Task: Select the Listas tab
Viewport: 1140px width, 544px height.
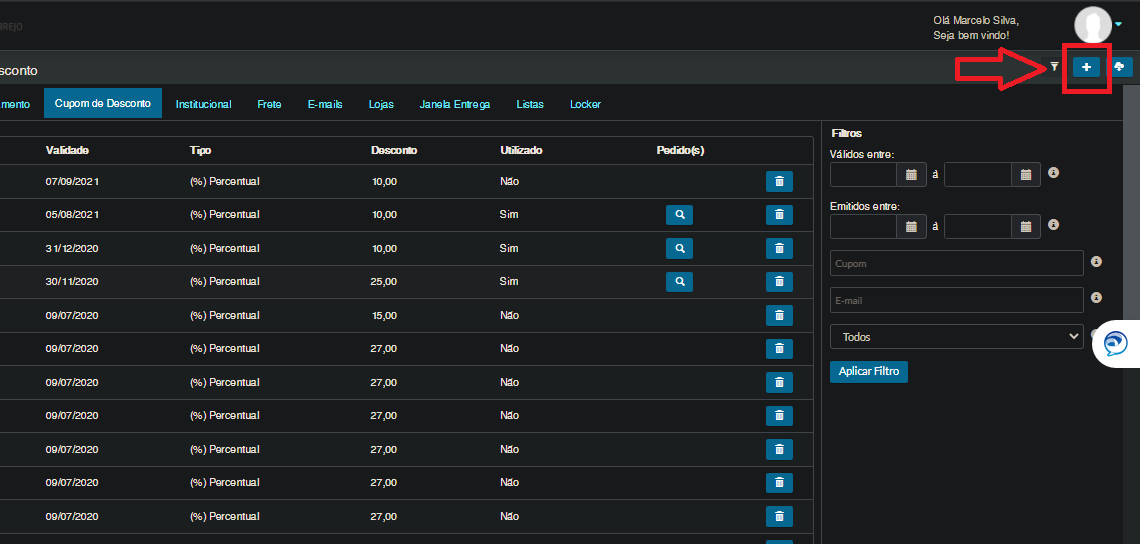Action: click(530, 104)
